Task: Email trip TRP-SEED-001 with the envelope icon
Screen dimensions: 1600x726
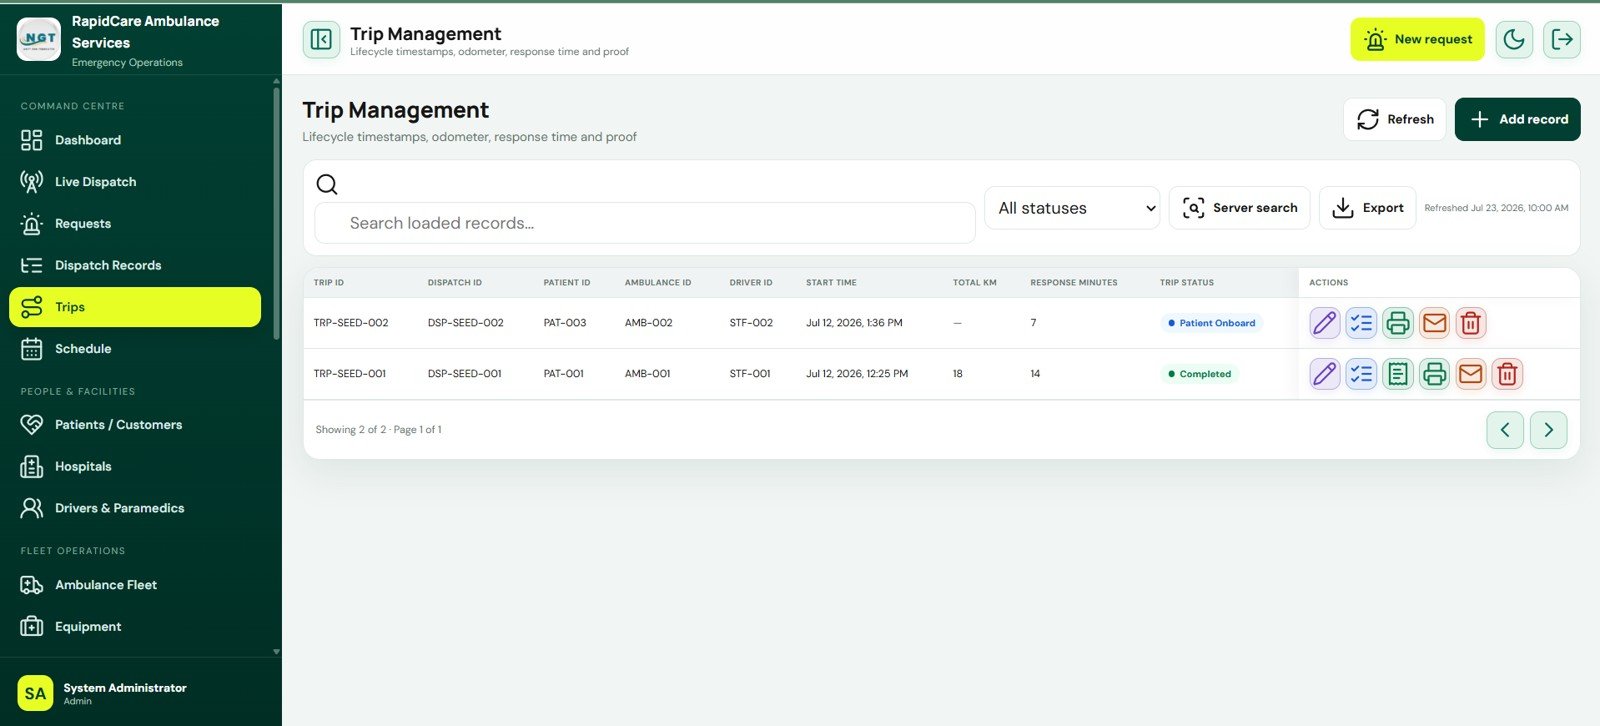Action: coord(1471,374)
